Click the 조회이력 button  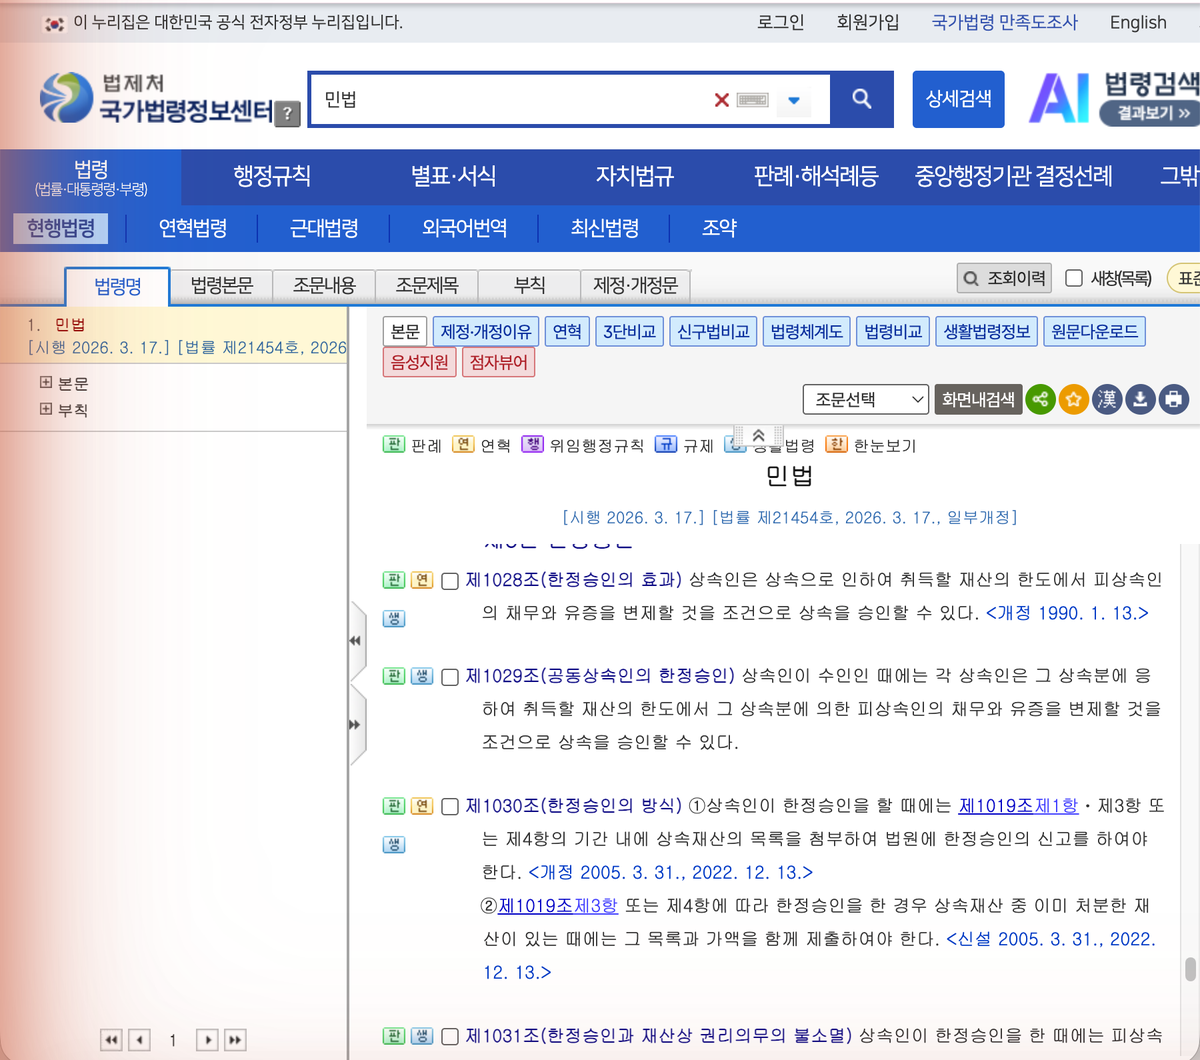pos(1004,278)
